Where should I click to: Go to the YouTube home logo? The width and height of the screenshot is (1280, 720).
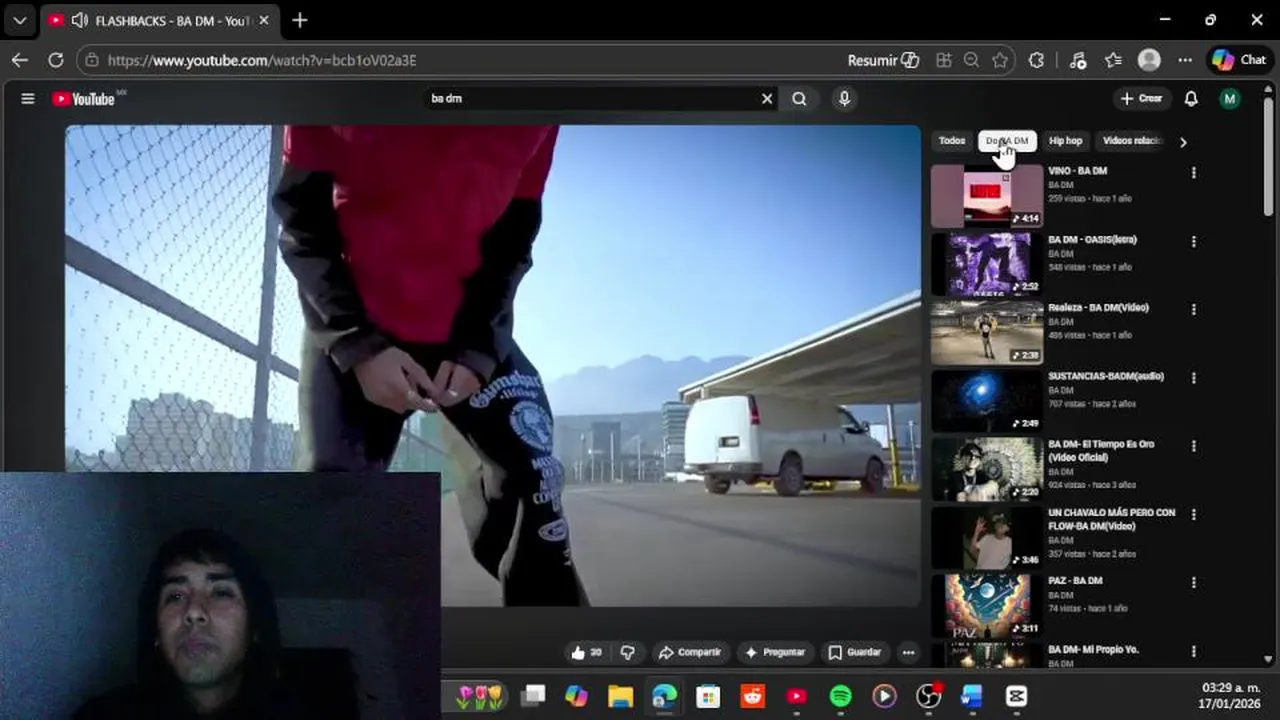84,99
